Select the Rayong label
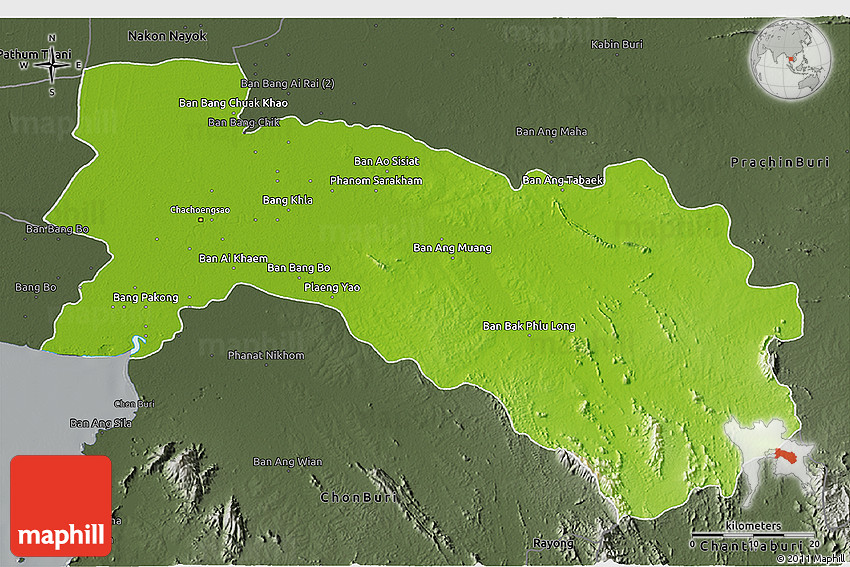Image resolution: width=850 pixels, height=567 pixels. 553,543
